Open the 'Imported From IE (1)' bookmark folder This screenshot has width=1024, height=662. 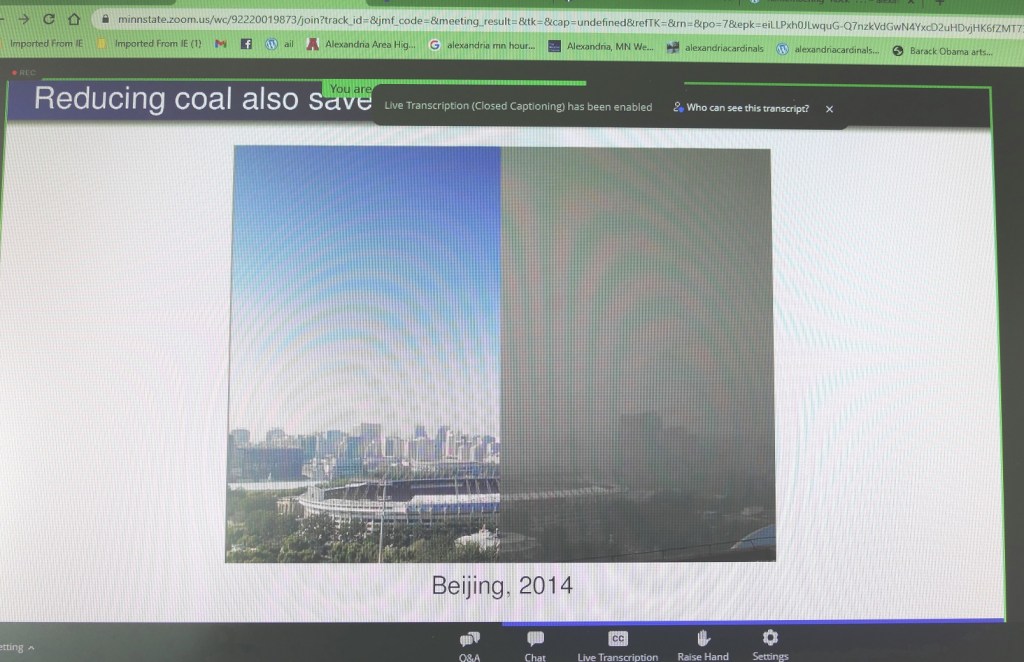point(148,44)
